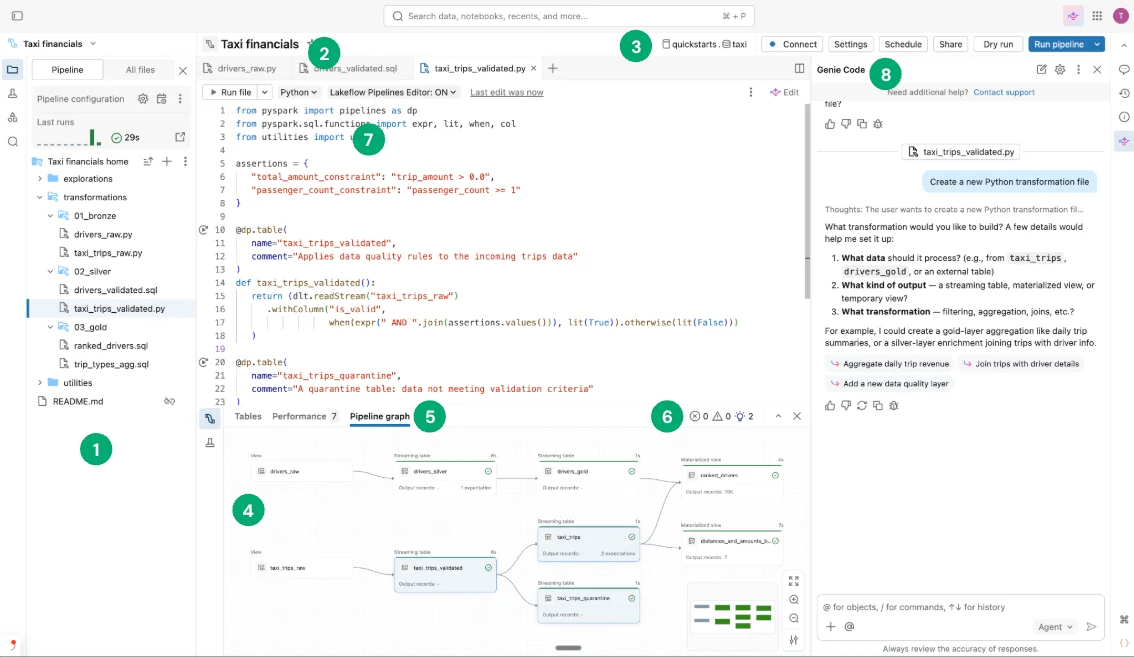This screenshot has height=657, width=1134.
Task: Switch to the Pipeline tab
Action: (67, 69)
